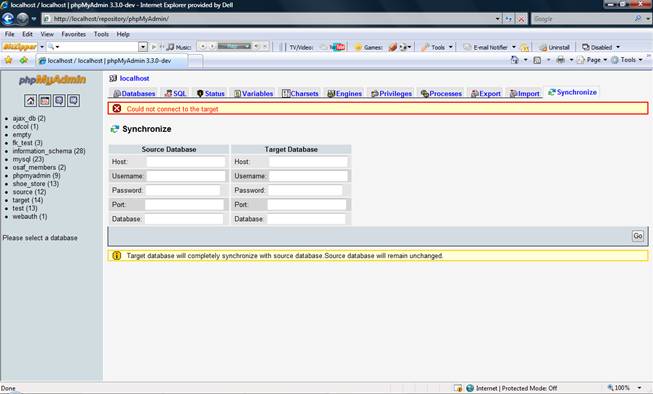Select the shoe_store database link

[x=35, y=184]
